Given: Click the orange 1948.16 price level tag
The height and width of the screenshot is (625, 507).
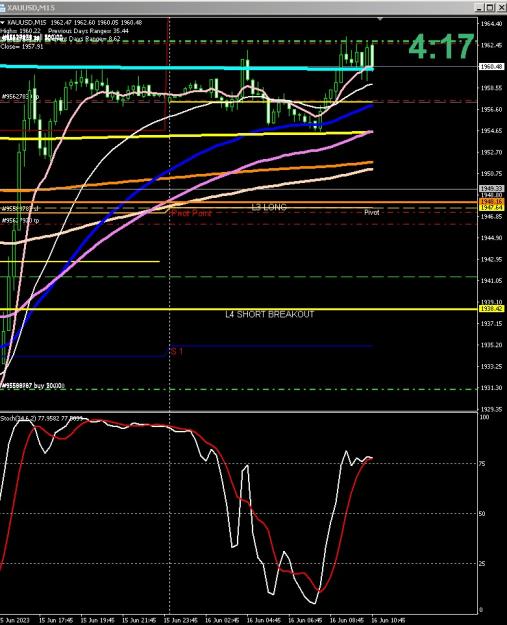Looking at the screenshot, I should [491, 202].
